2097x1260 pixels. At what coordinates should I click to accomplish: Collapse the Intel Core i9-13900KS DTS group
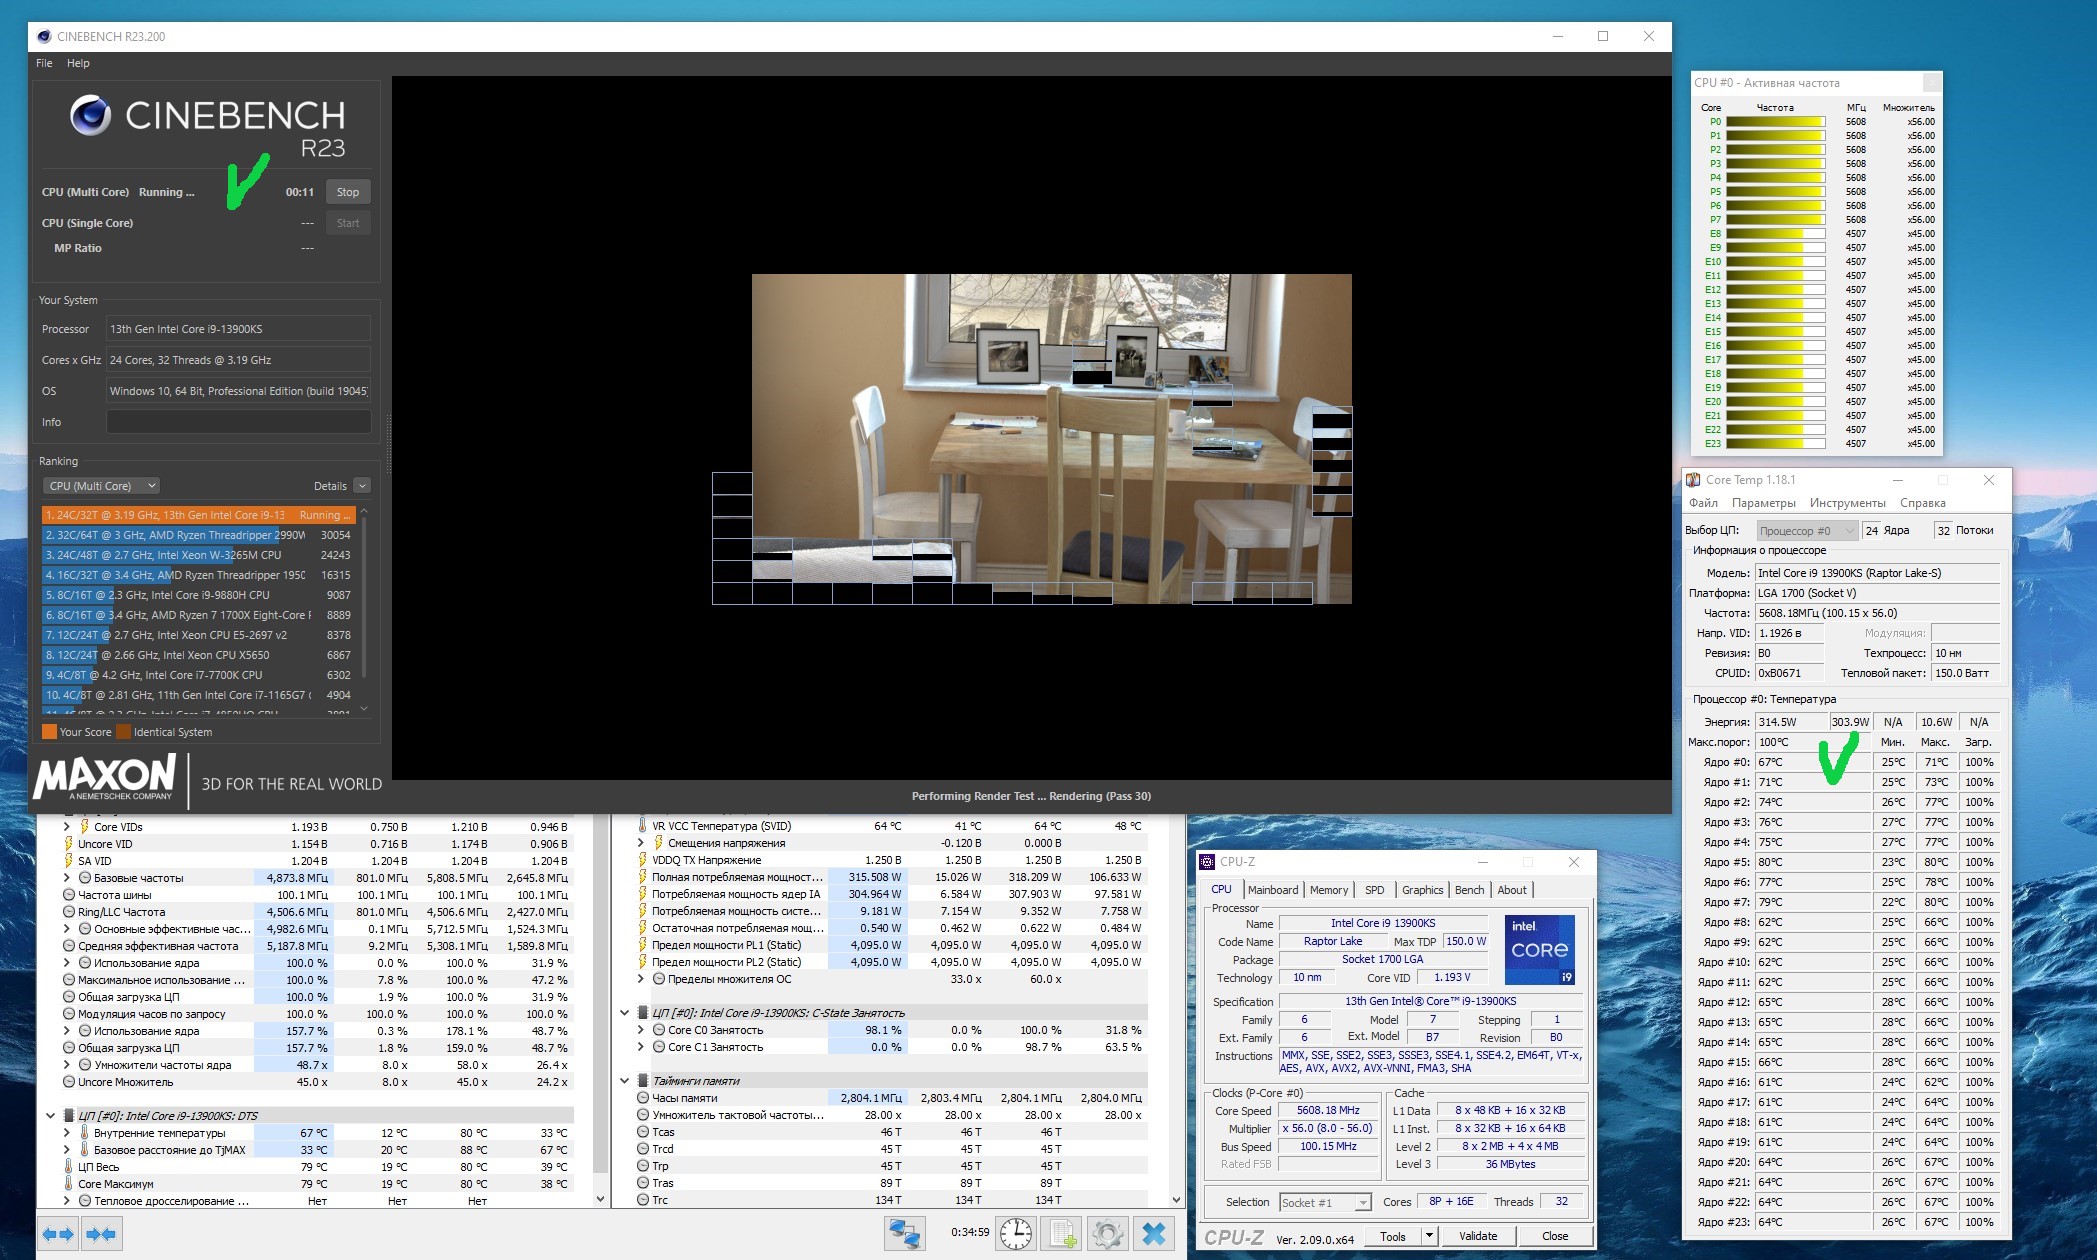(50, 1116)
